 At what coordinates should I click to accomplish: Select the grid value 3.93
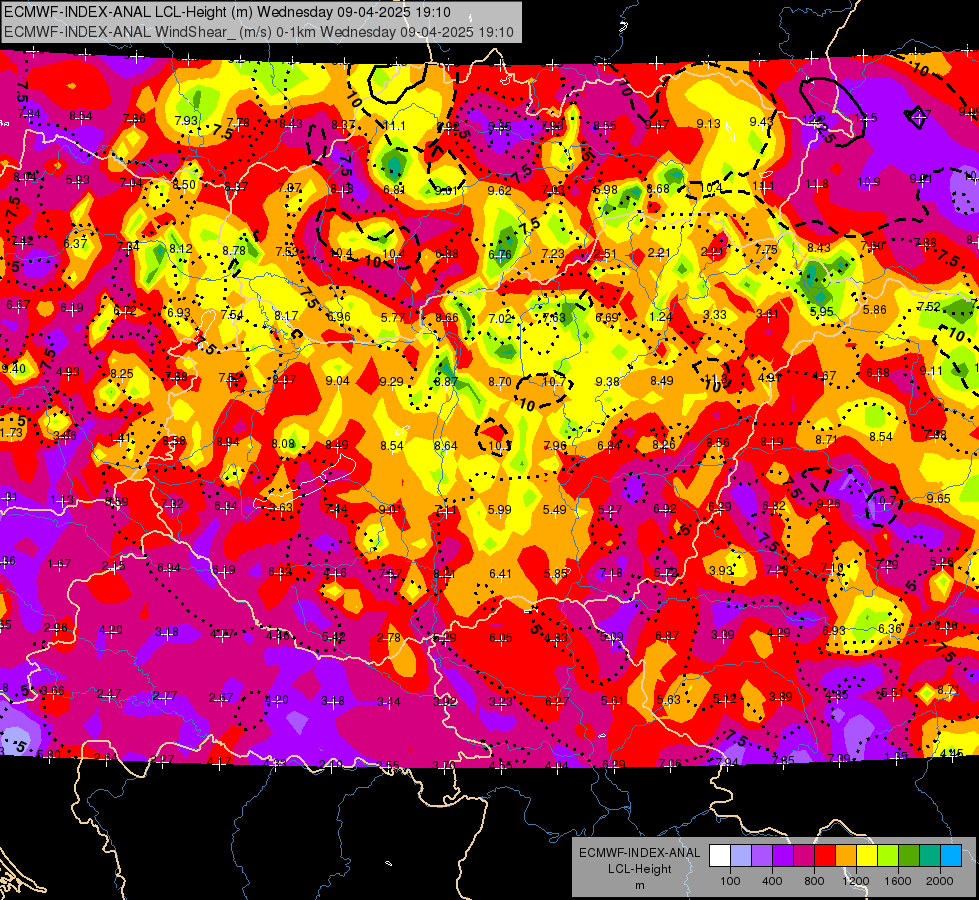[721, 570]
